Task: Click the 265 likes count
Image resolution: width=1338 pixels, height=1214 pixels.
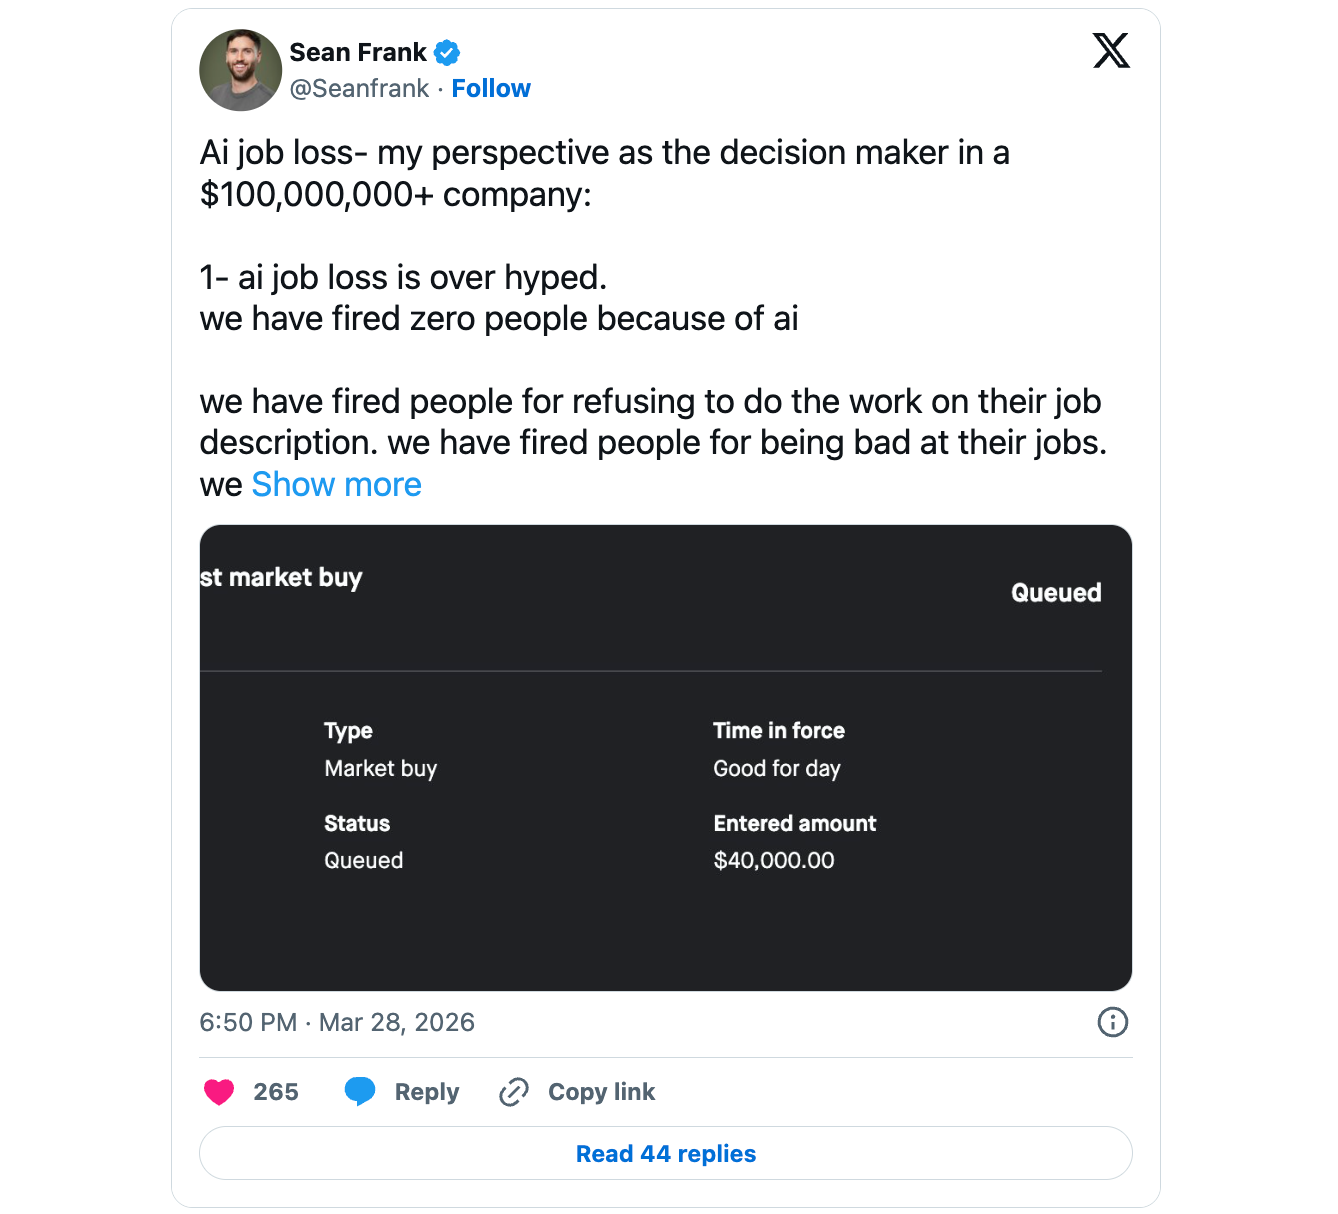Action: pos(276,1092)
